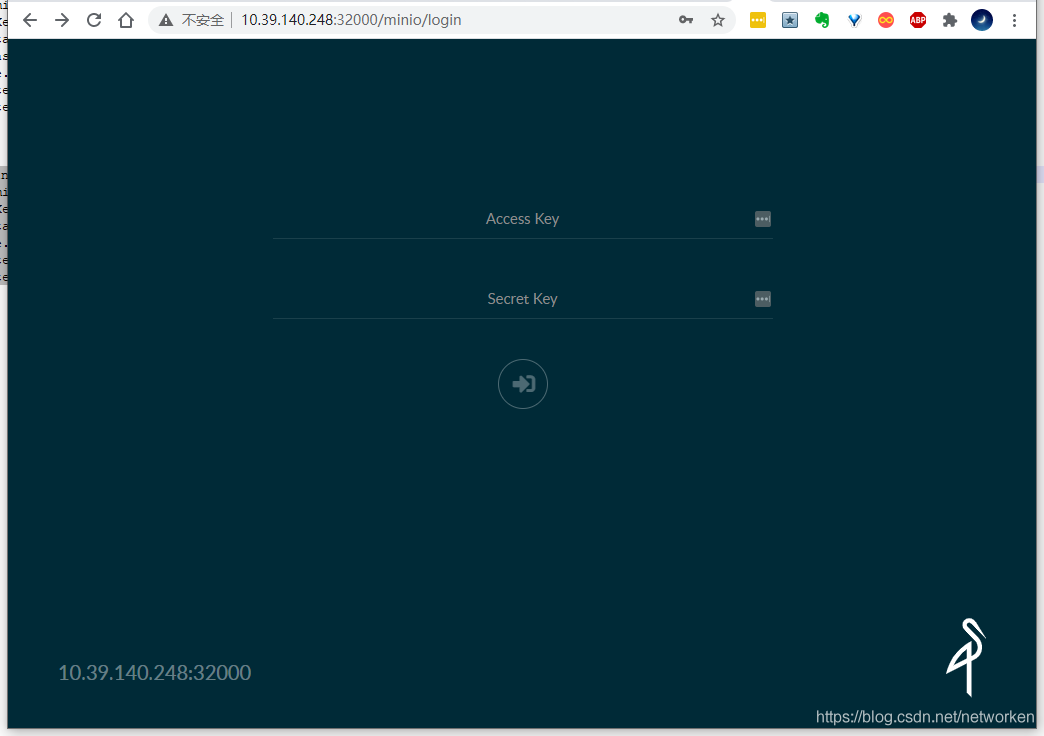Image resolution: width=1044 pixels, height=736 pixels.
Task: Open the blue star bookmark extension
Action: pyautogui.click(x=790, y=20)
